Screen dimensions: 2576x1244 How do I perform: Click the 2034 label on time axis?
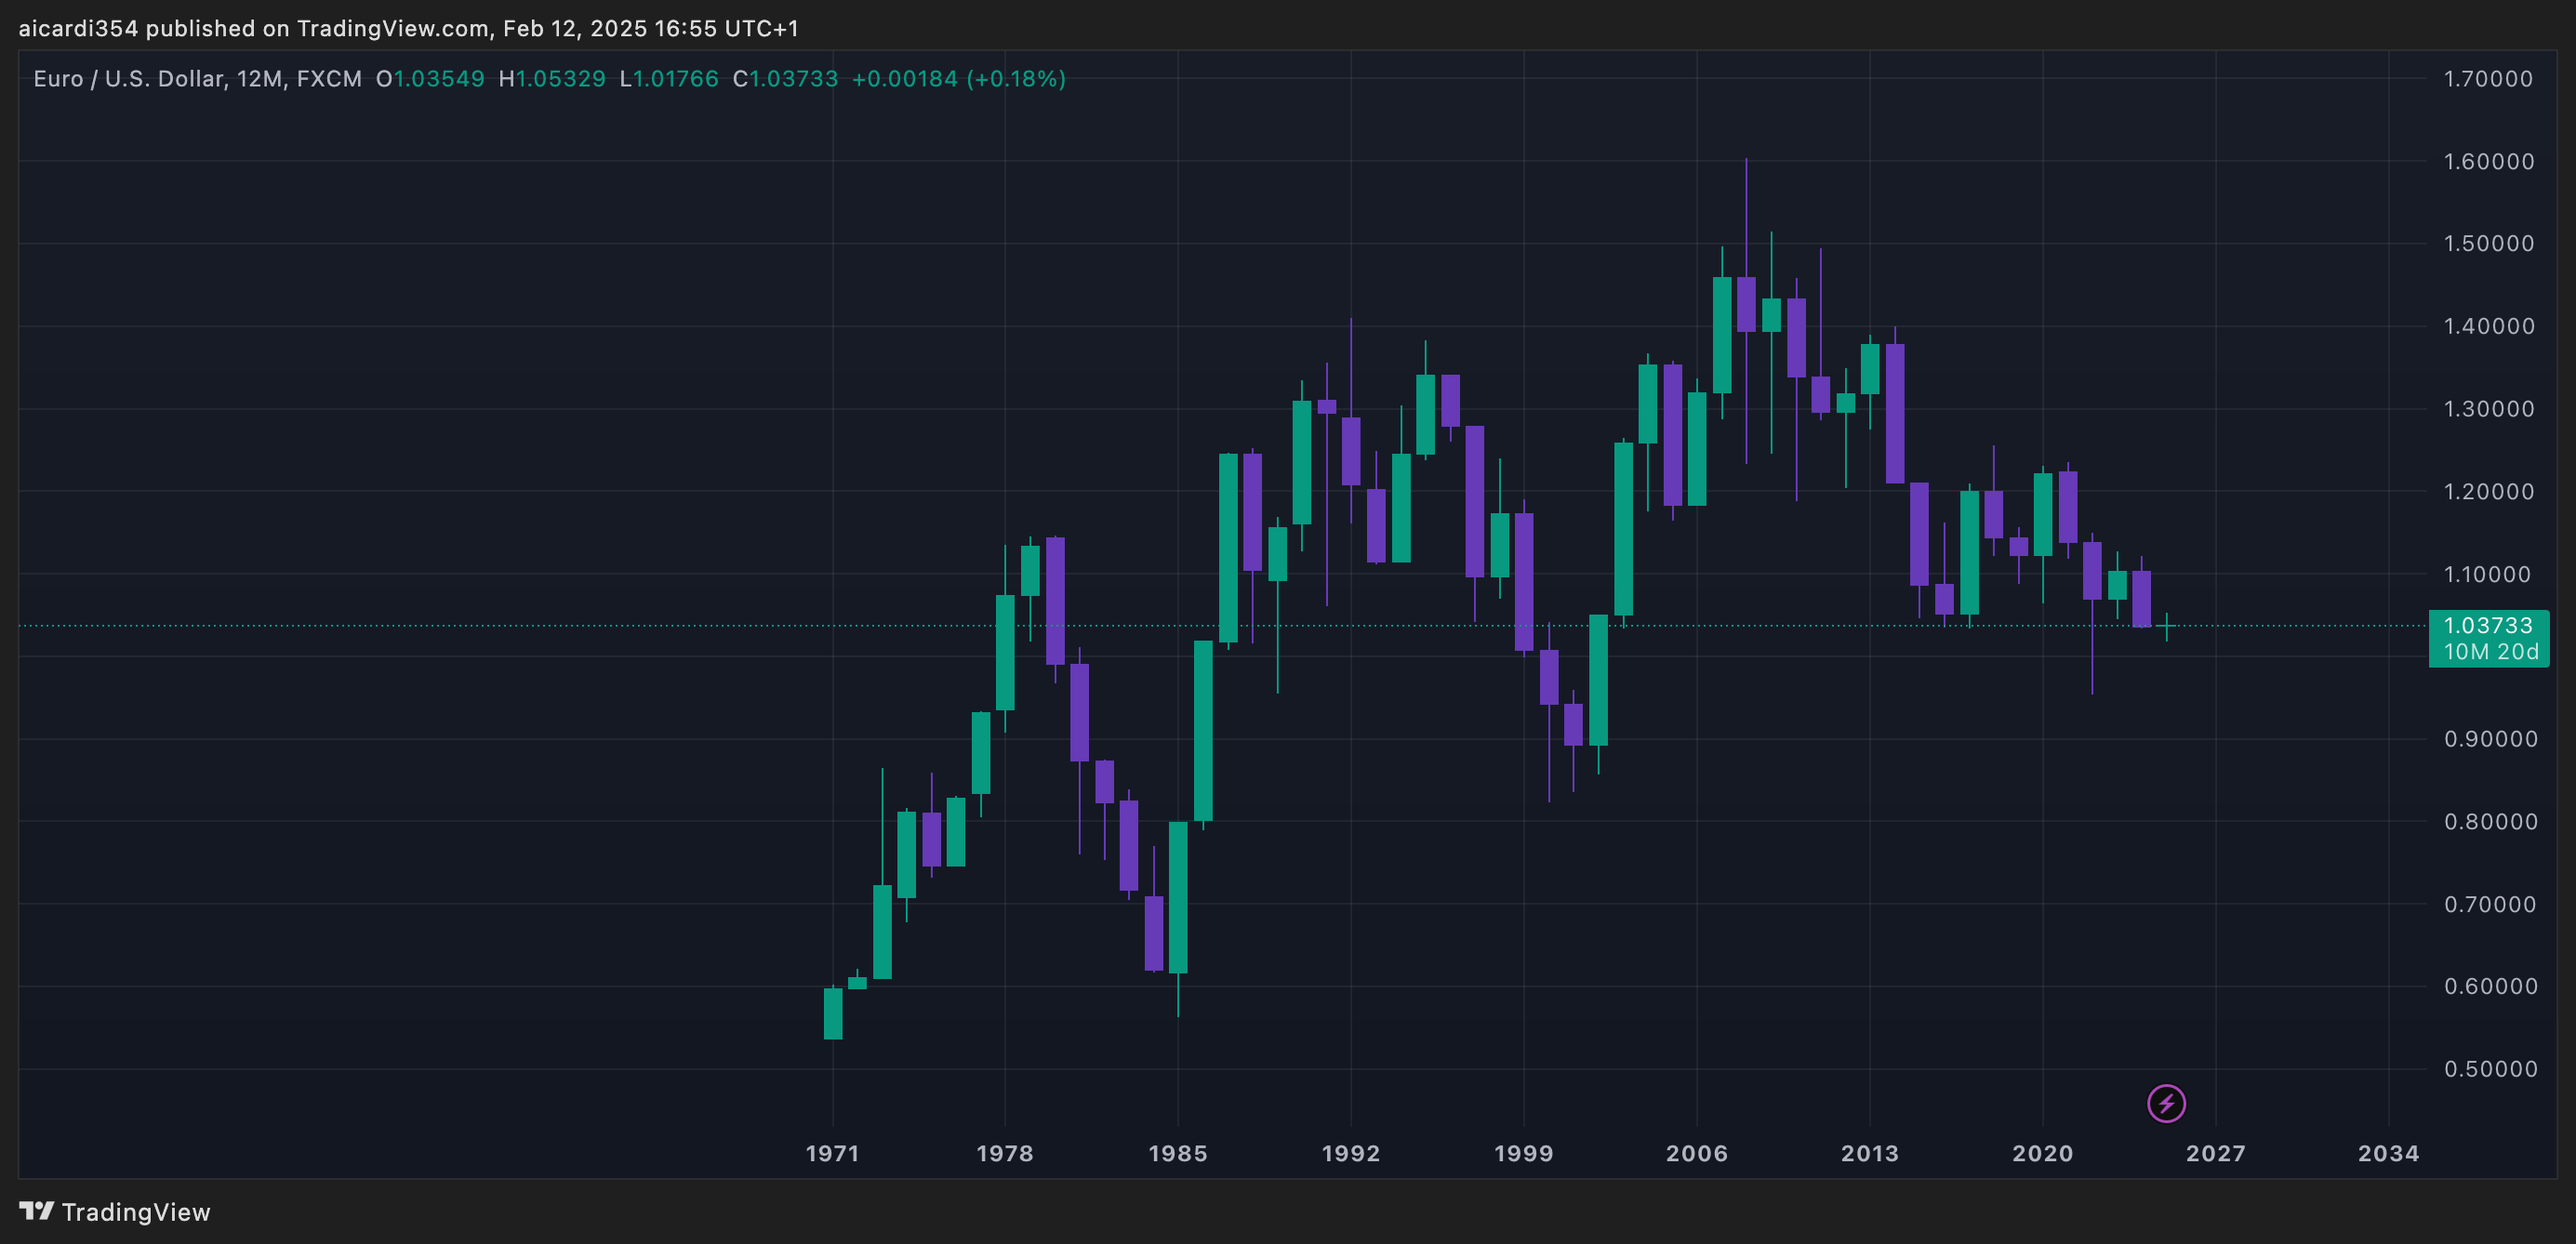tap(2388, 1153)
